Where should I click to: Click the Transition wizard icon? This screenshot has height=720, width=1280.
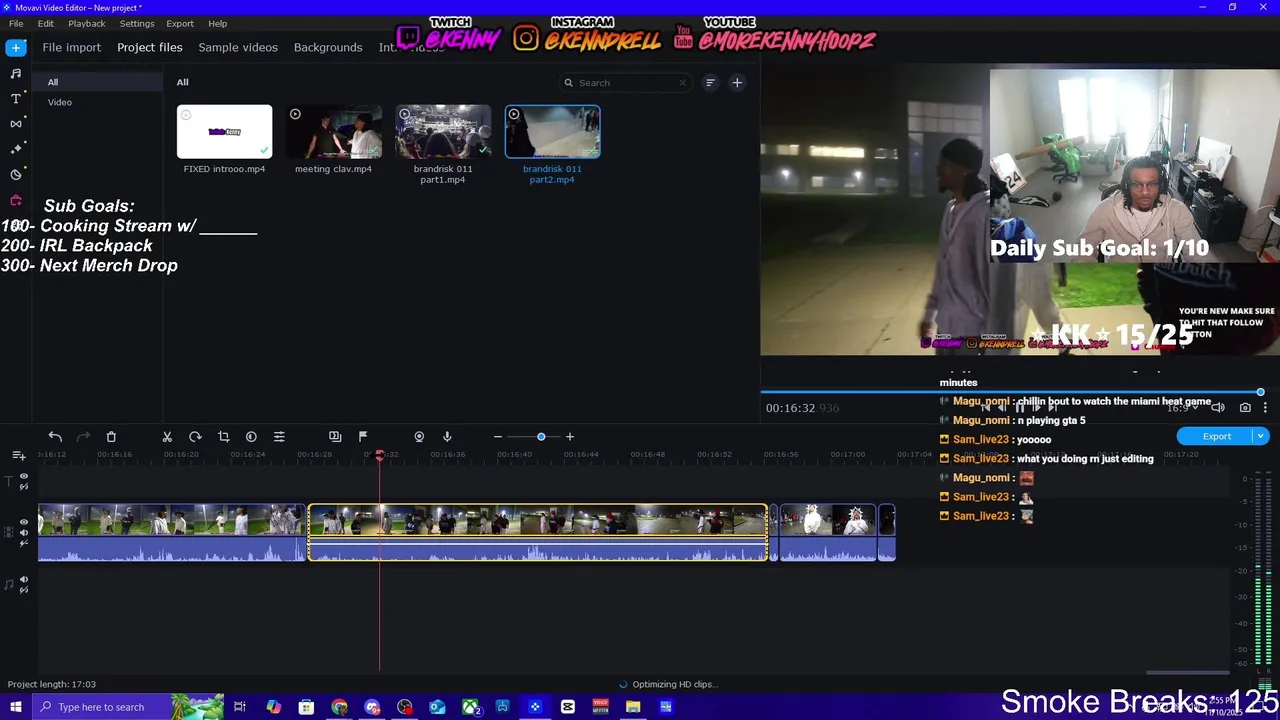[335, 437]
